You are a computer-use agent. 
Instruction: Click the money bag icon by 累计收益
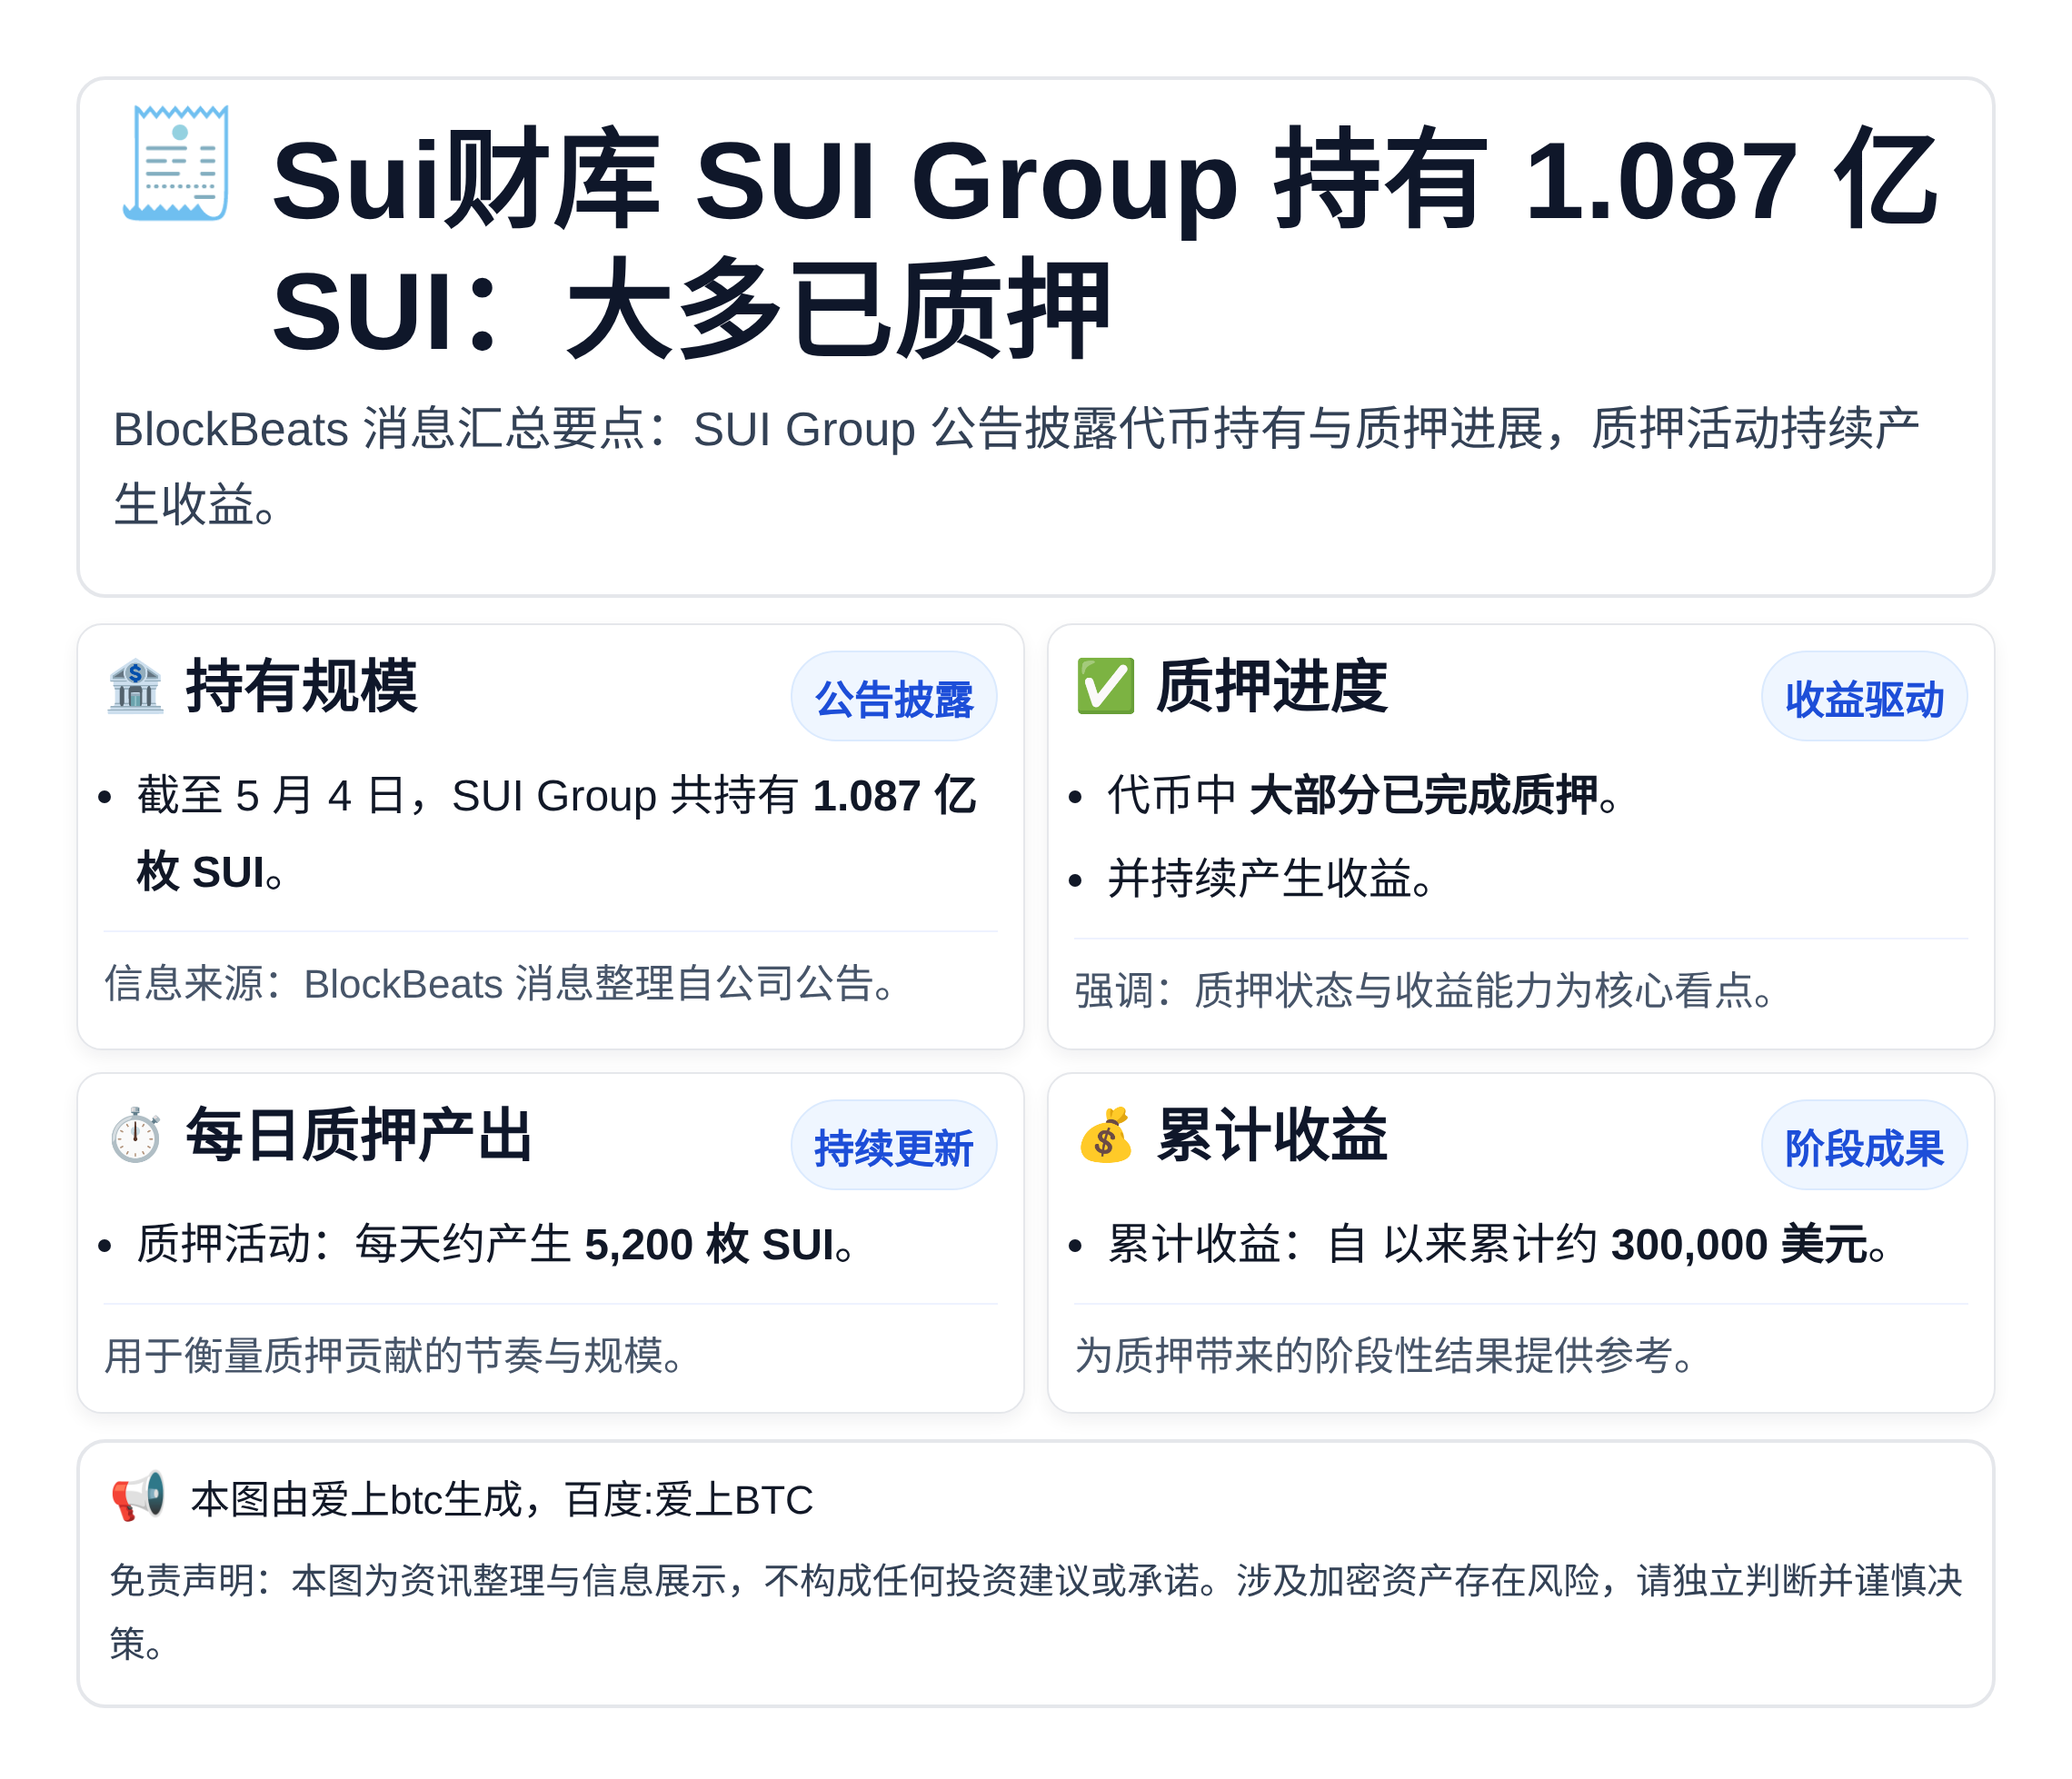[1105, 1135]
